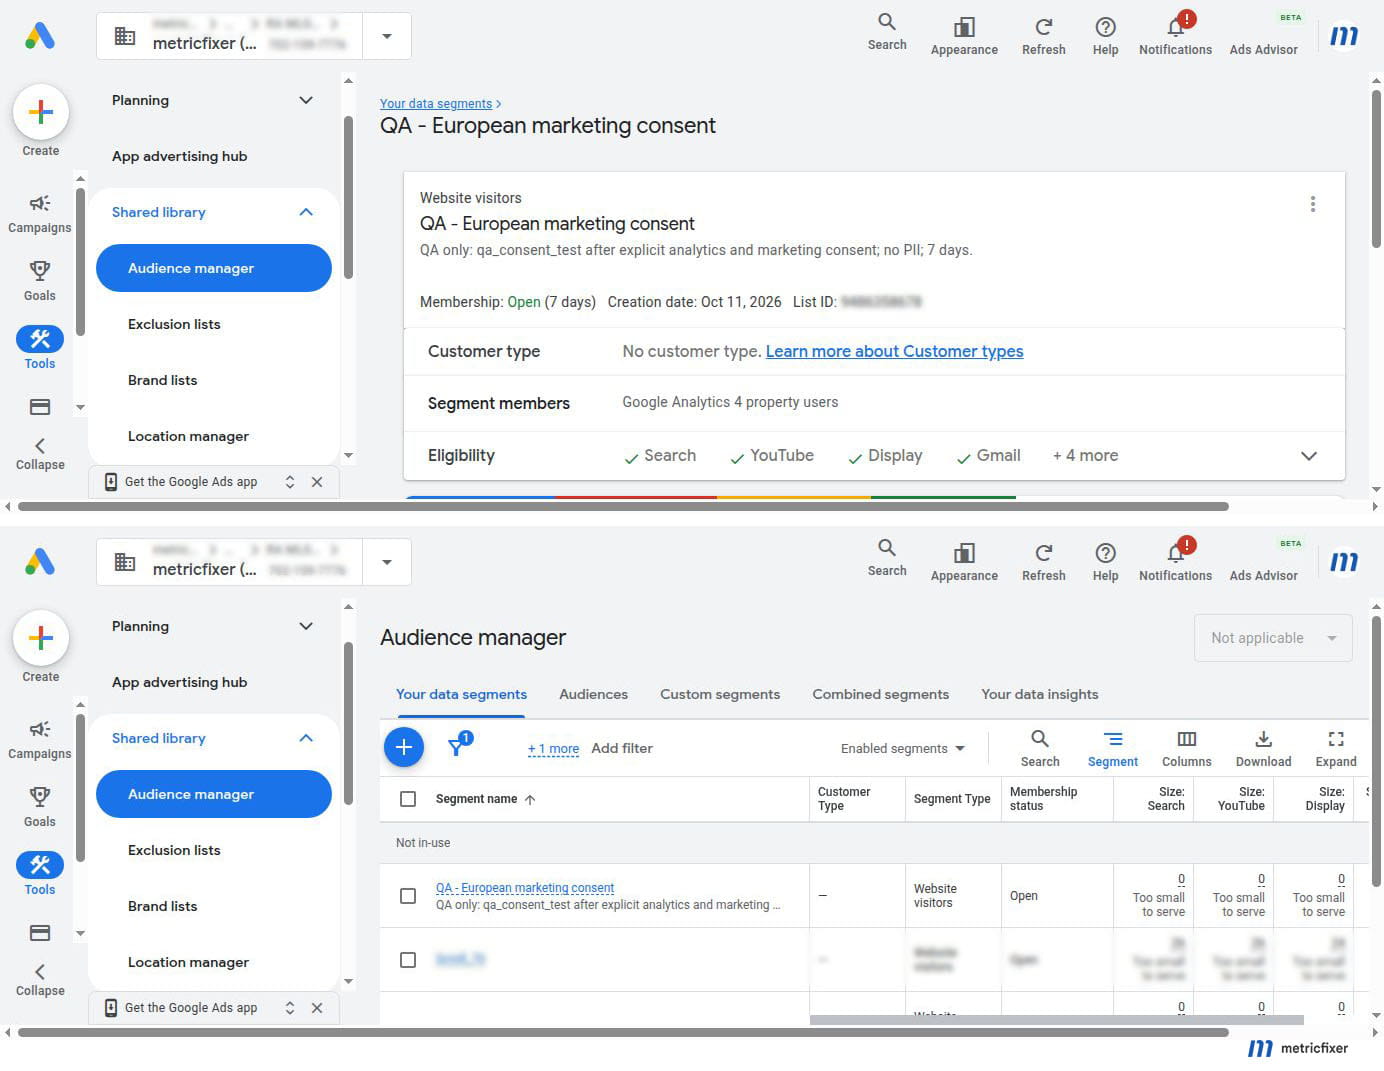Click the horizontal page scrollbar under the segment detail view
This screenshot has width=1384, height=1071.
coord(623,506)
